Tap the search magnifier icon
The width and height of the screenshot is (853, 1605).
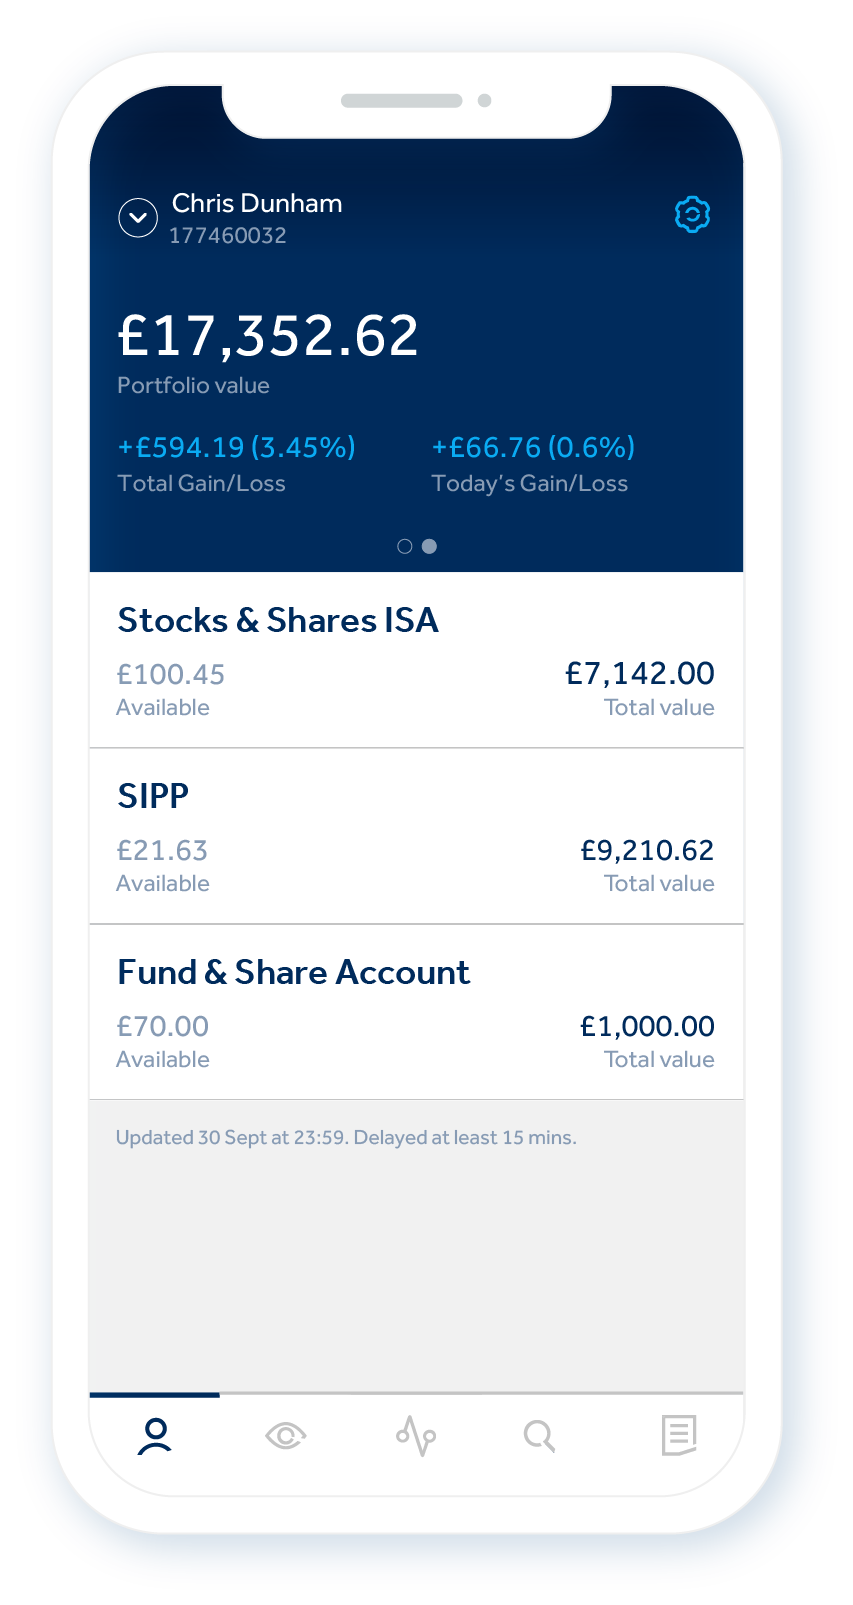tap(539, 1436)
